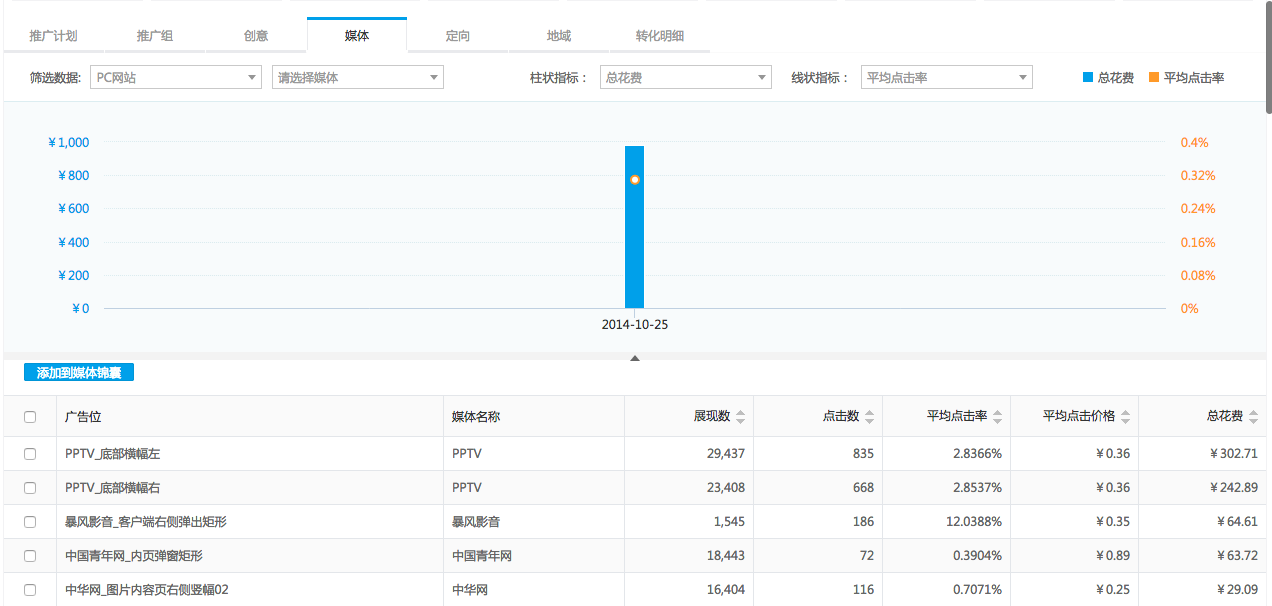Switch to the 转化明细 tab
This screenshot has width=1272, height=606.
point(660,36)
